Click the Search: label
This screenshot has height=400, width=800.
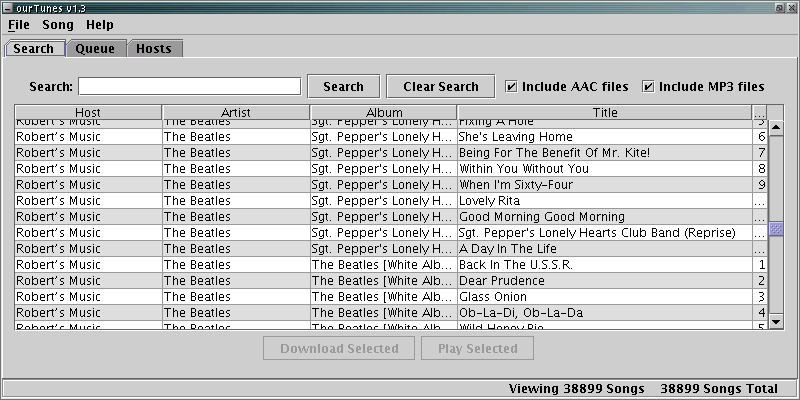pyautogui.click(x=51, y=87)
